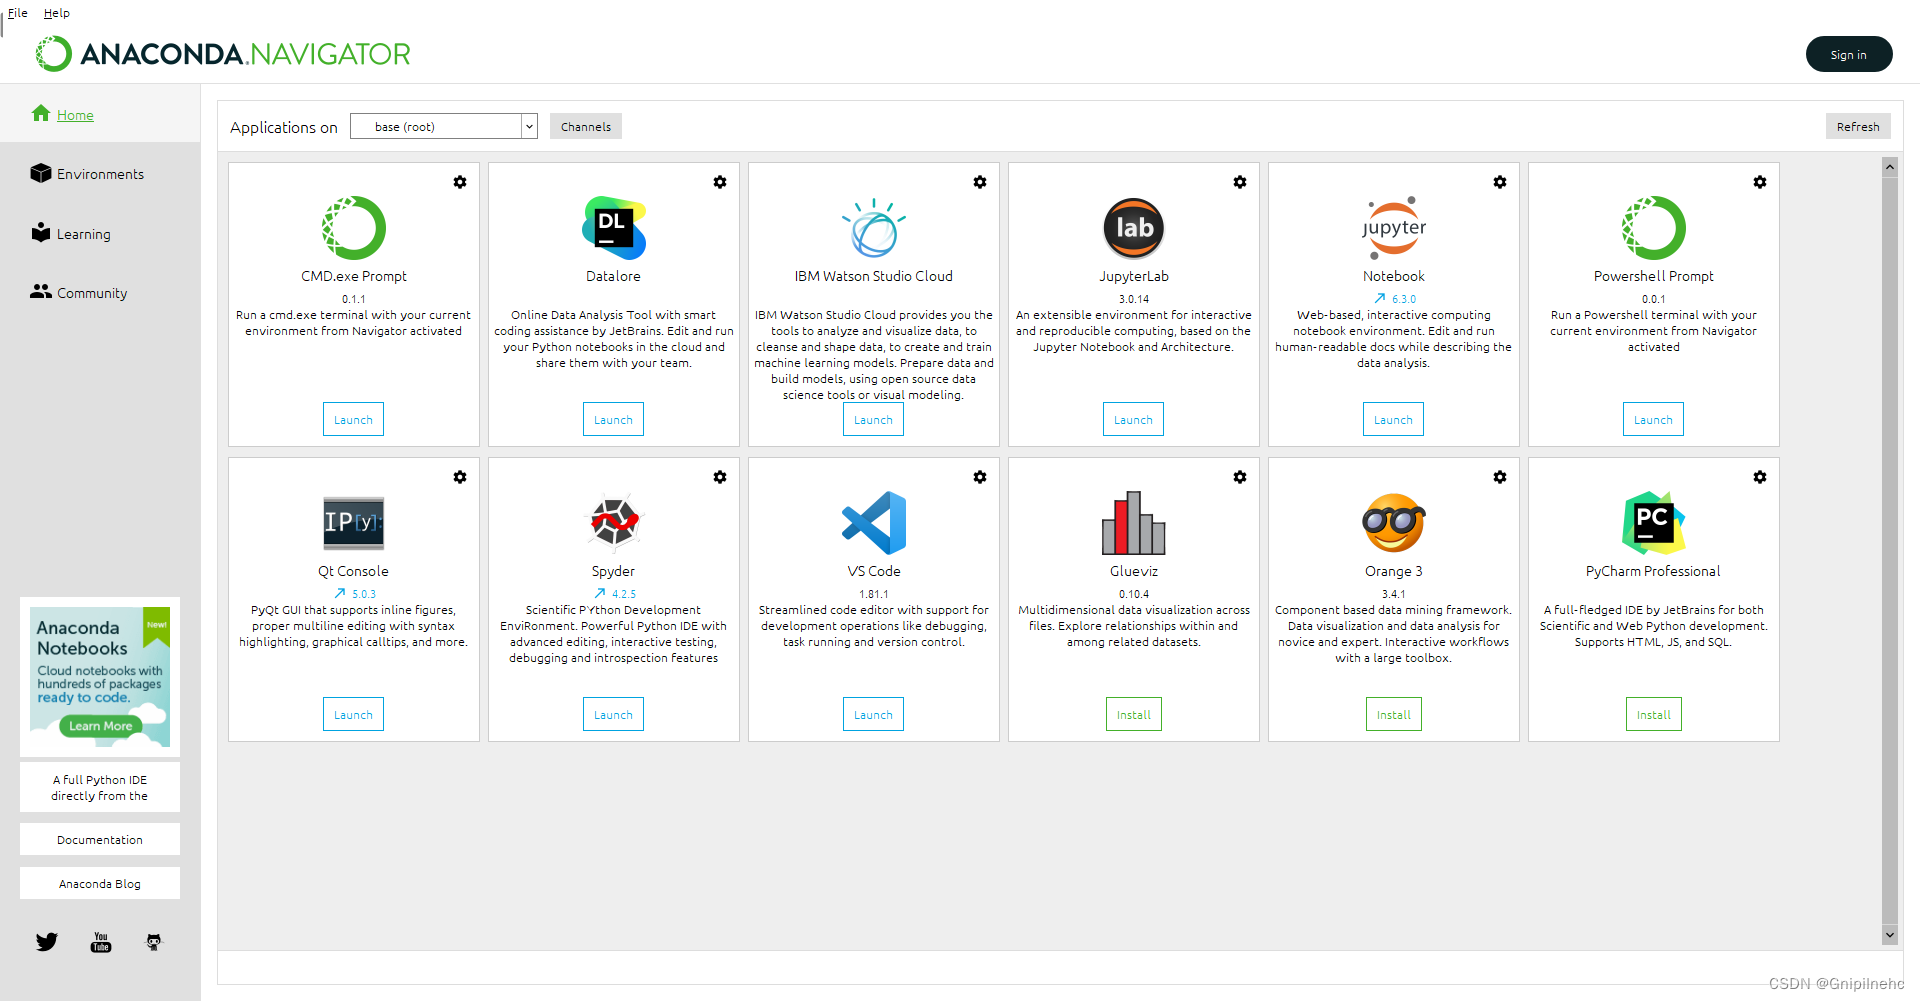The image size is (1920, 1001).
Task: Click Spyder update version 4.2.5
Action: (615, 593)
